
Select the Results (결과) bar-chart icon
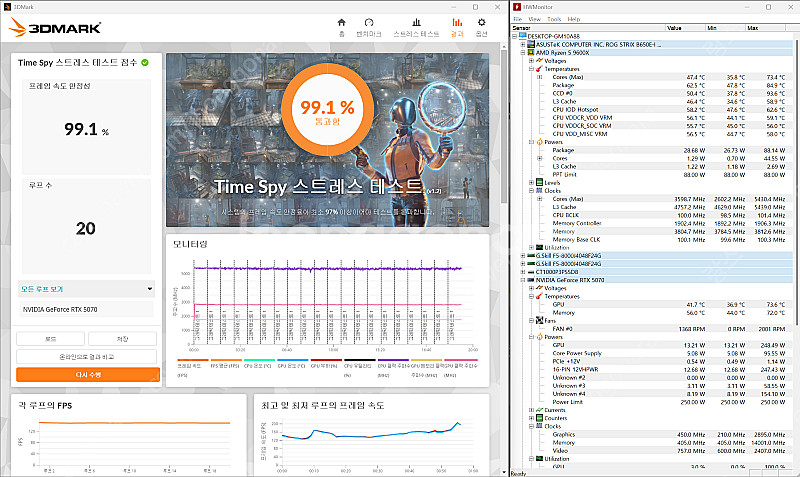click(x=457, y=22)
